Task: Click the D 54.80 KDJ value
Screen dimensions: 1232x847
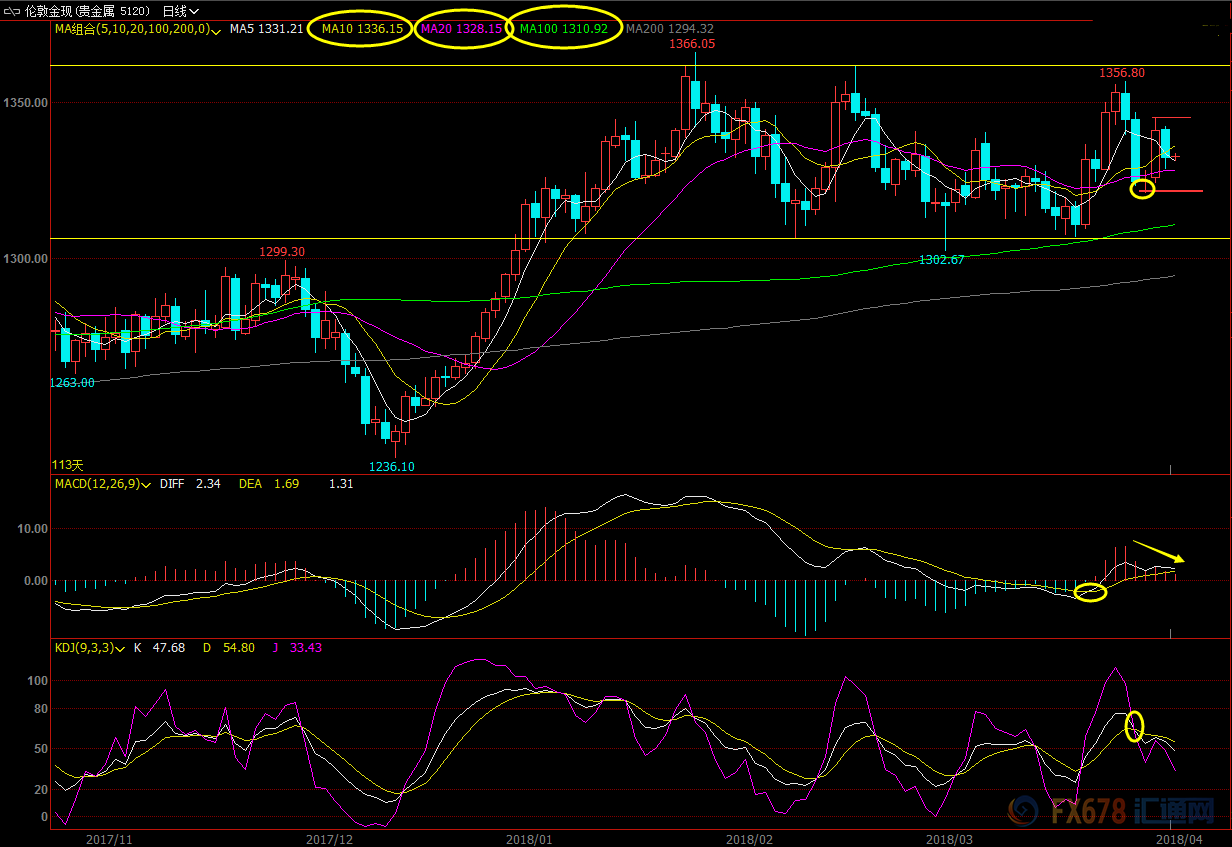Action: pos(228,648)
